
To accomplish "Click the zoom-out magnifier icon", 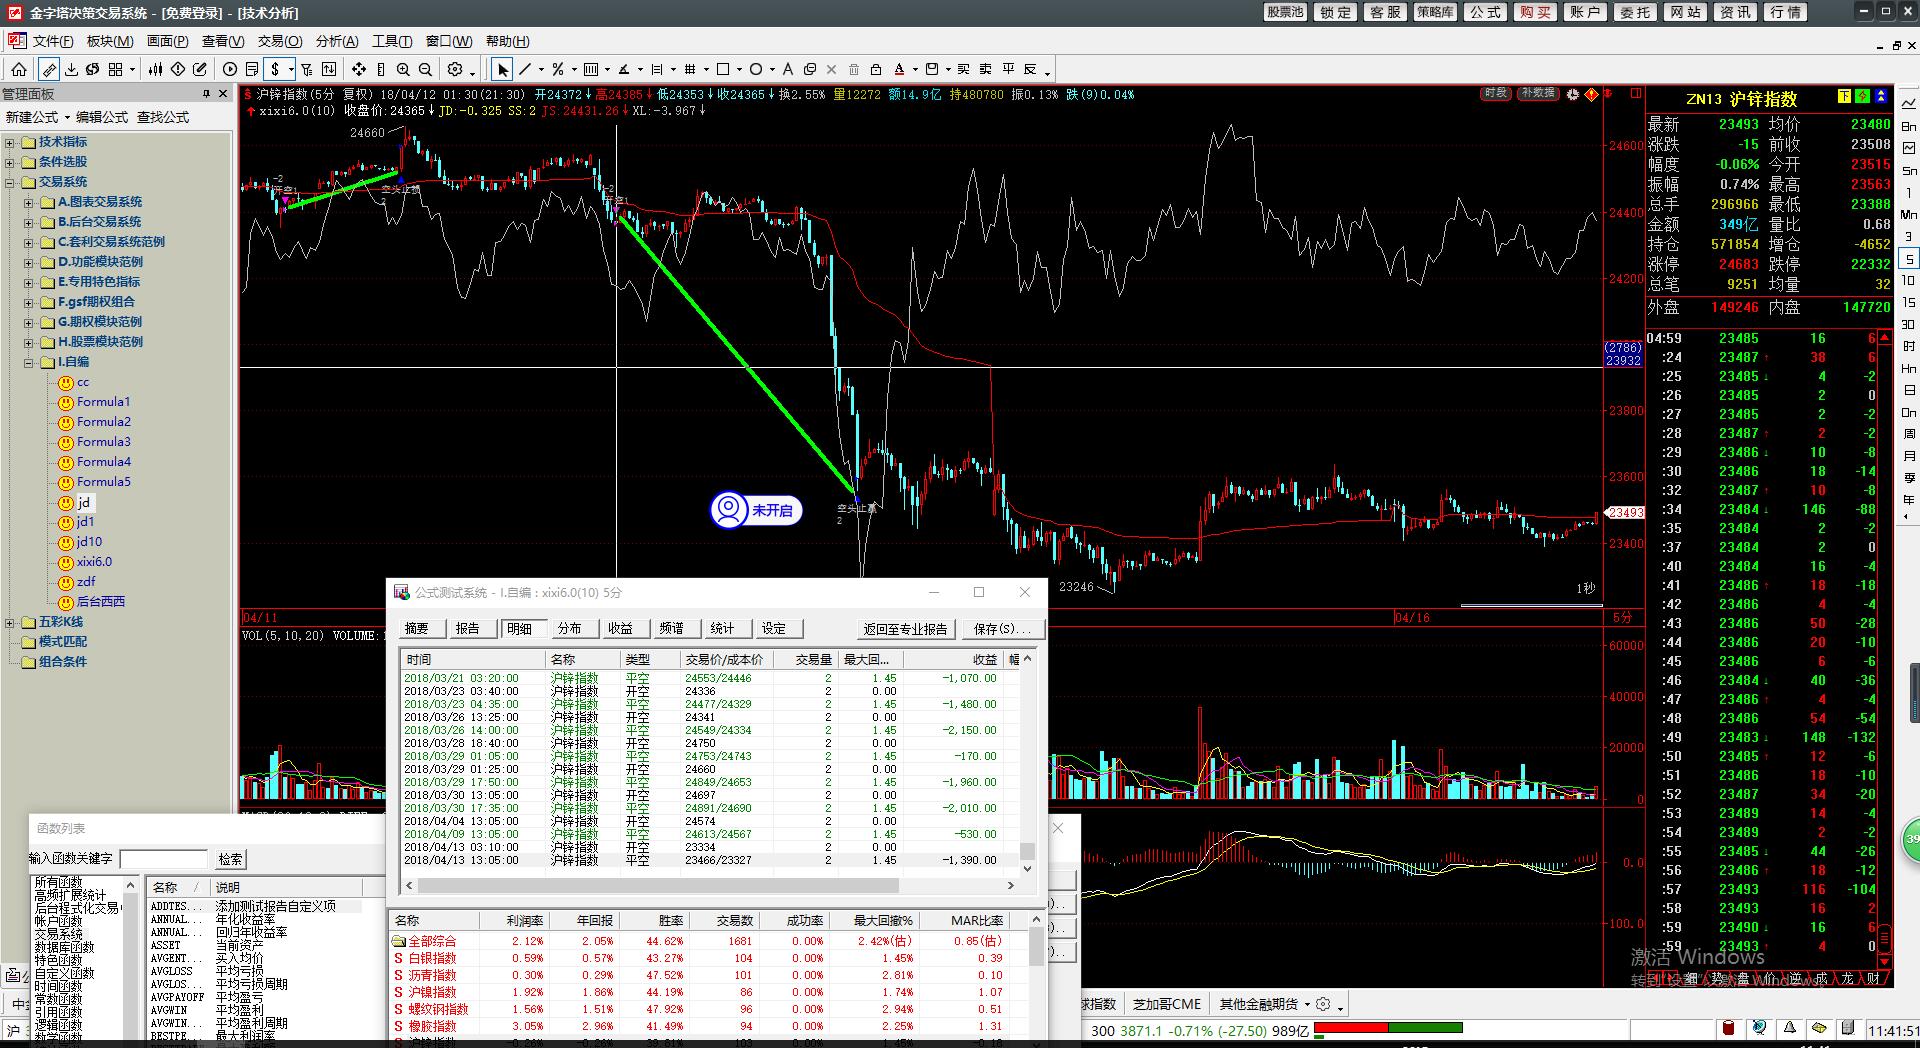I will [x=425, y=69].
